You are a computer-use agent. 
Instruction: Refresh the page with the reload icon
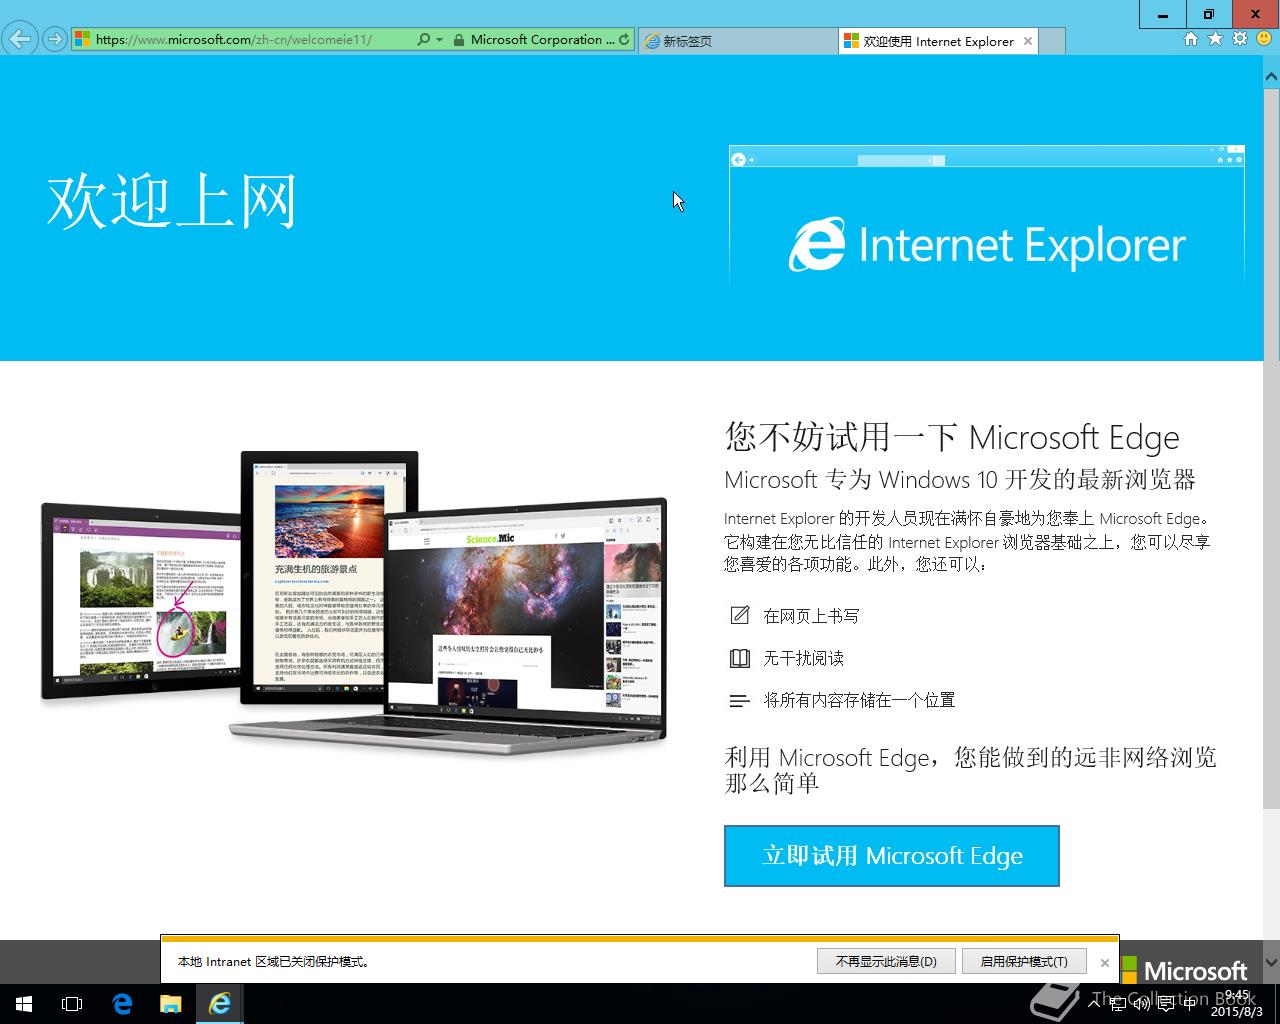pos(624,39)
